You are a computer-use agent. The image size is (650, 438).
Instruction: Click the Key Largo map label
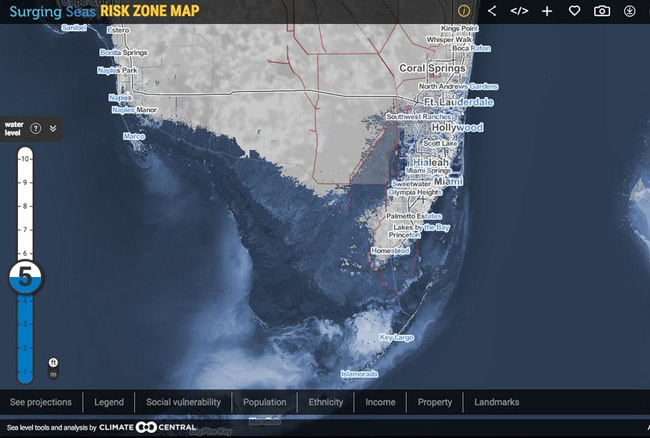397,338
